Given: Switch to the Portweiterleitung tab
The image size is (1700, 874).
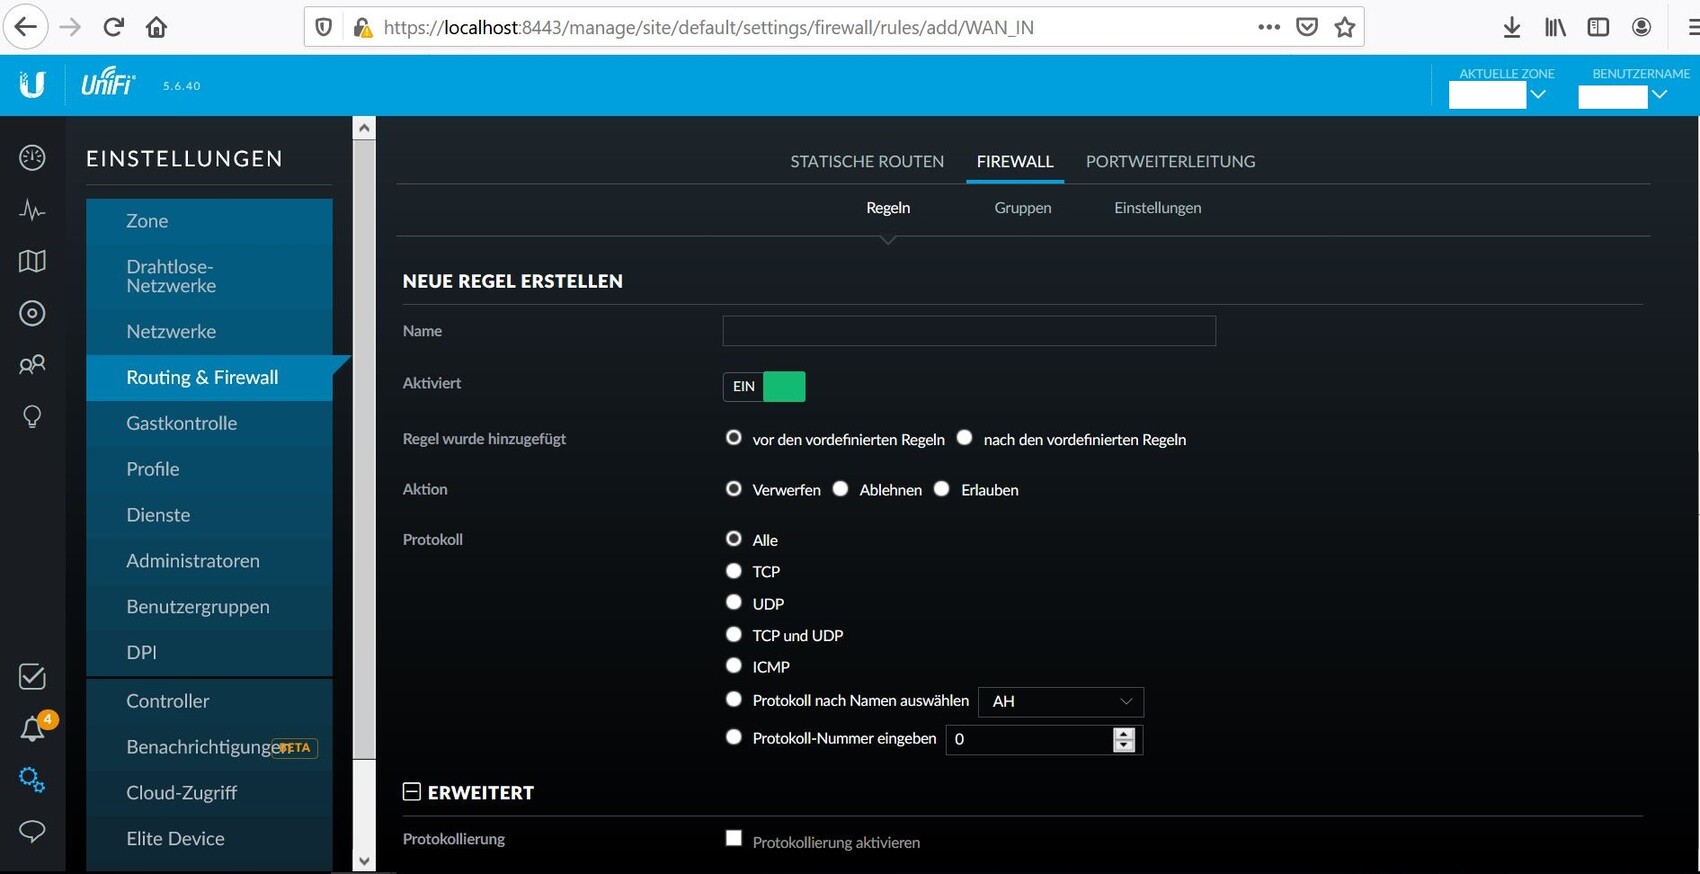Looking at the screenshot, I should (1170, 162).
